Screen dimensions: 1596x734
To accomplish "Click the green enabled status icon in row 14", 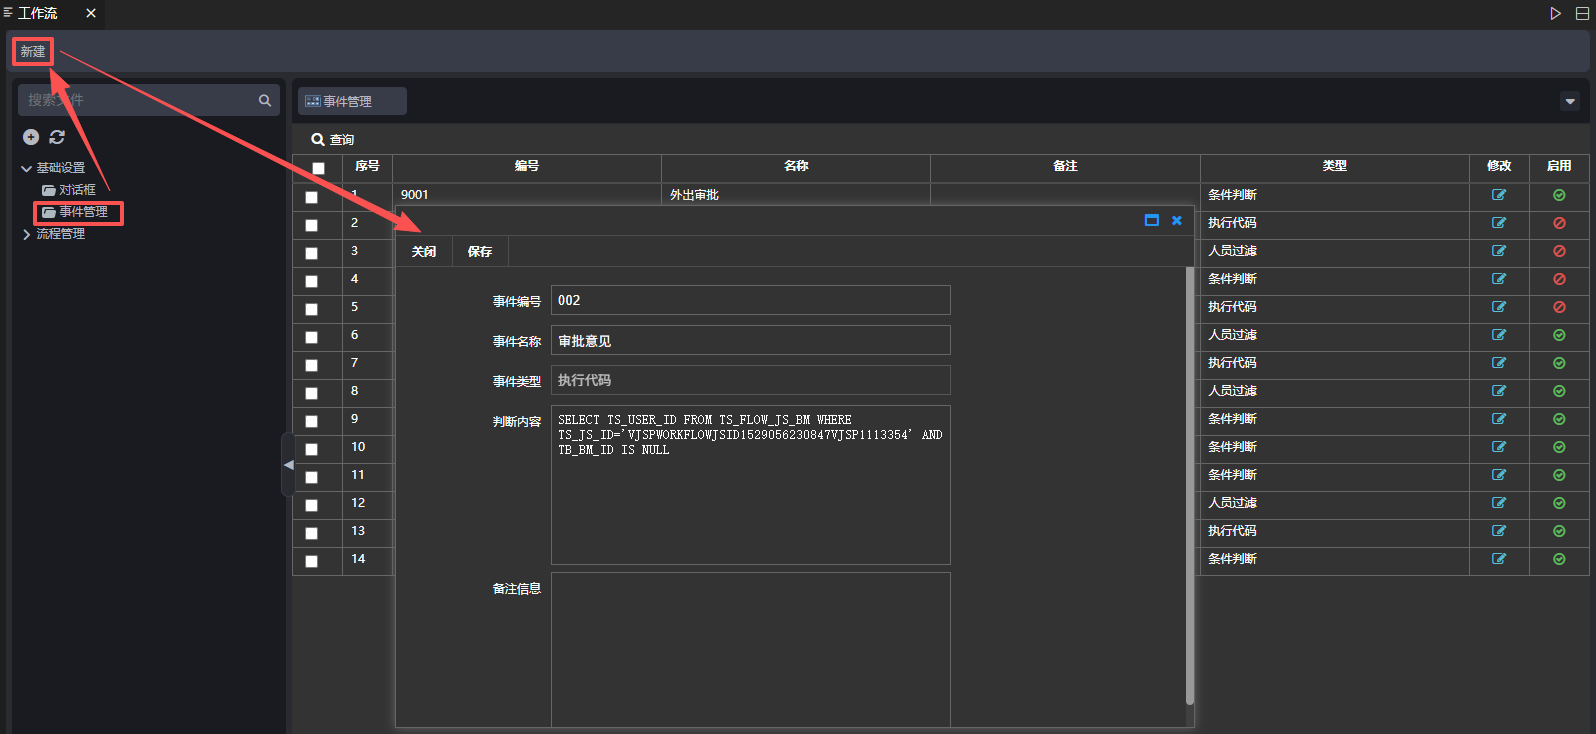I will pyautogui.click(x=1558, y=559).
